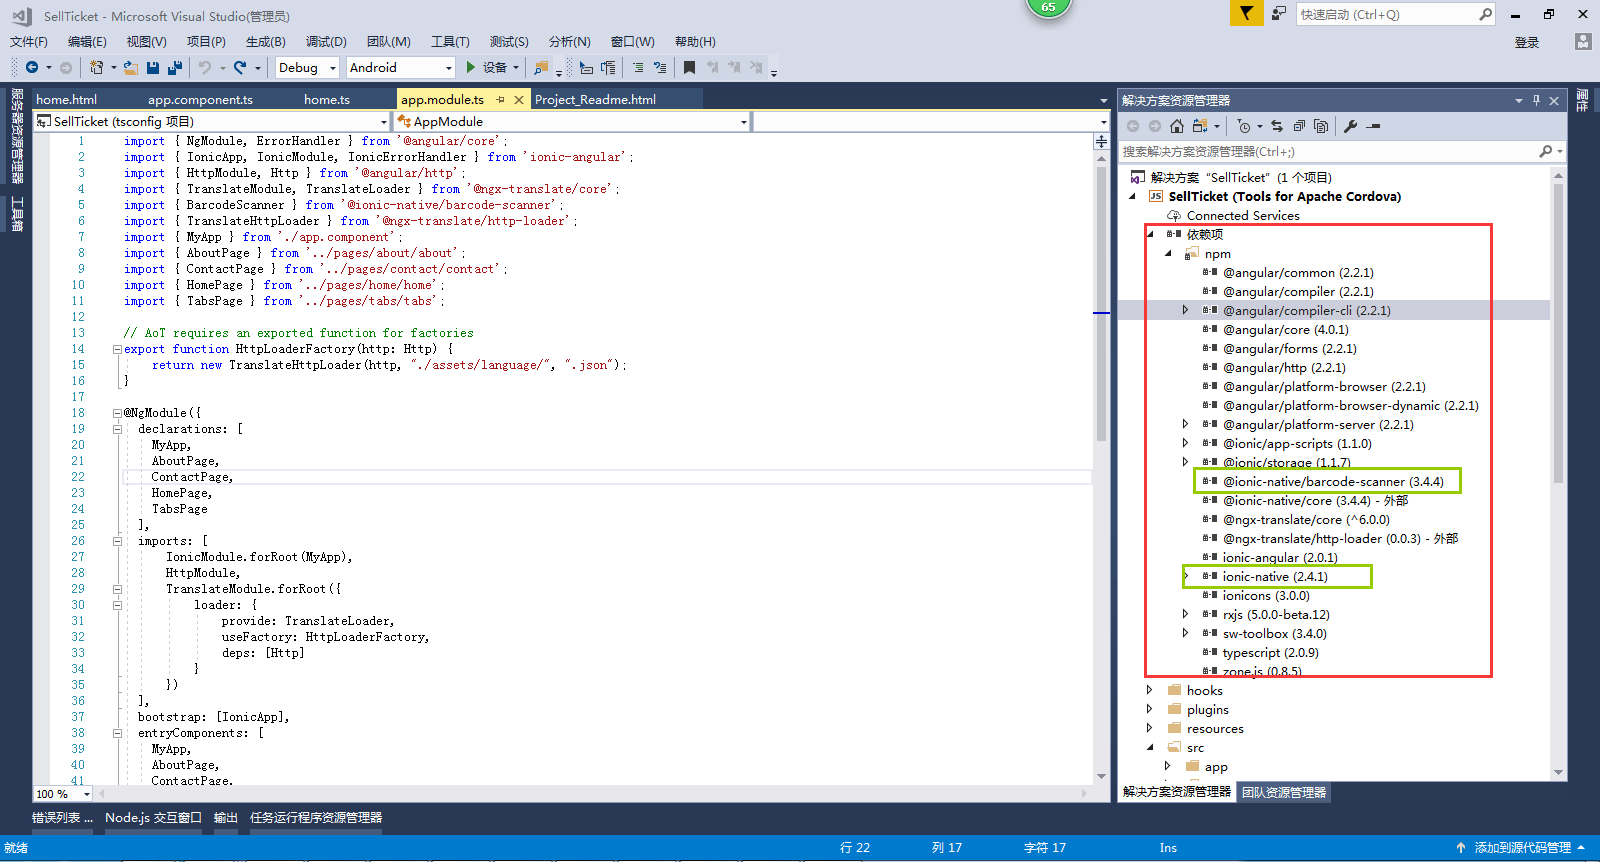
Task: Open the SellTicket tsconfig project dropdown
Action: [213, 121]
